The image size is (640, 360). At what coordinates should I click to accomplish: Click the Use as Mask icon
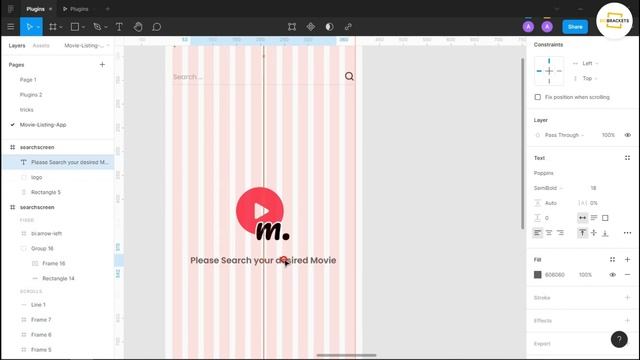[x=329, y=27]
